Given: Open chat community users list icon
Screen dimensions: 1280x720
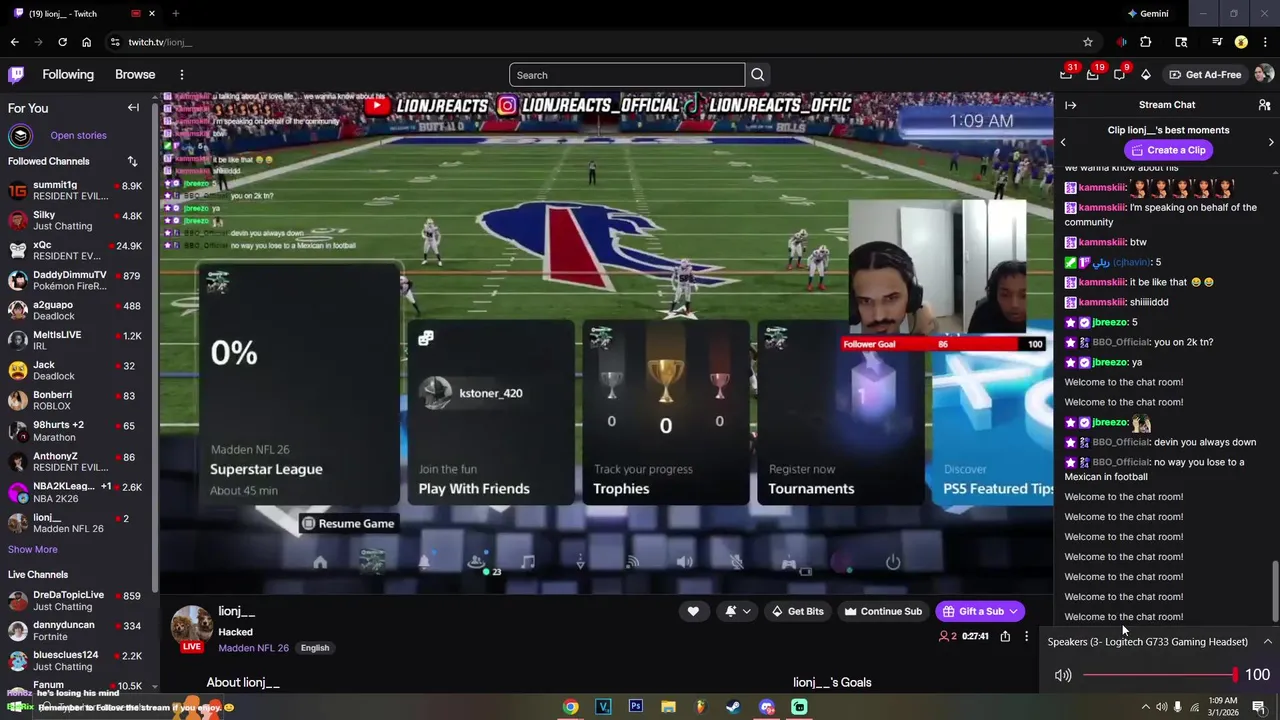Looking at the screenshot, I should 1264,105.
